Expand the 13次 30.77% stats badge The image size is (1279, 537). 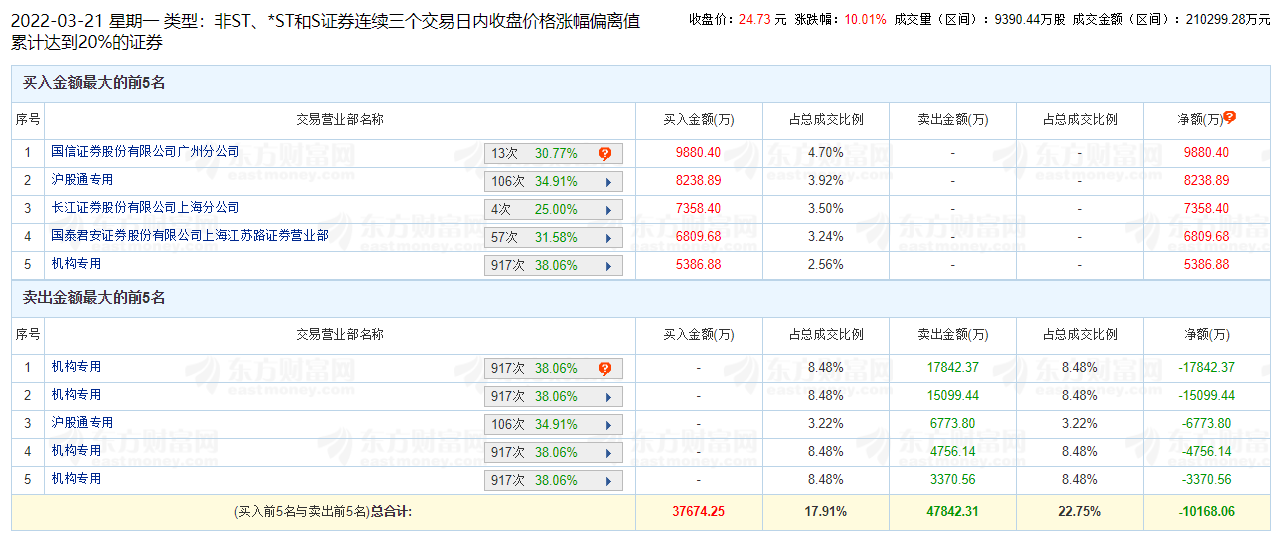tap(553, 153)
